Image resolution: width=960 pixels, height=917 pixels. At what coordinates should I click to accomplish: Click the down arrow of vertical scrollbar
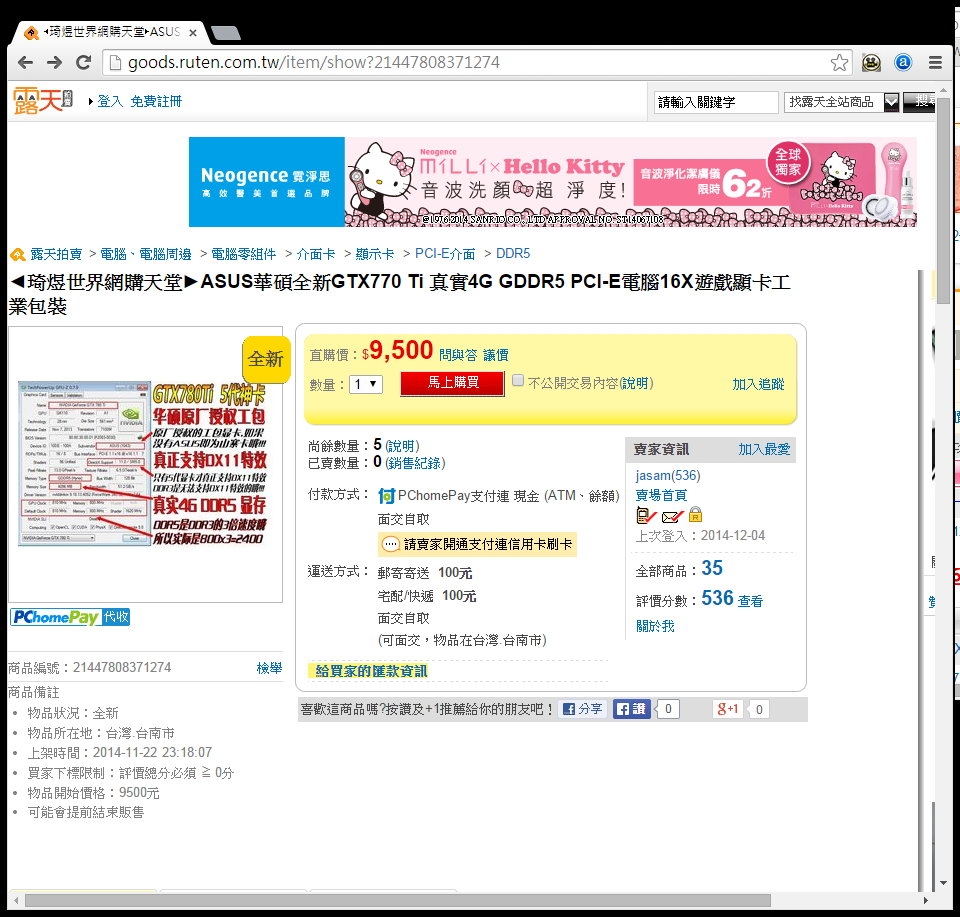coord(943,883)
